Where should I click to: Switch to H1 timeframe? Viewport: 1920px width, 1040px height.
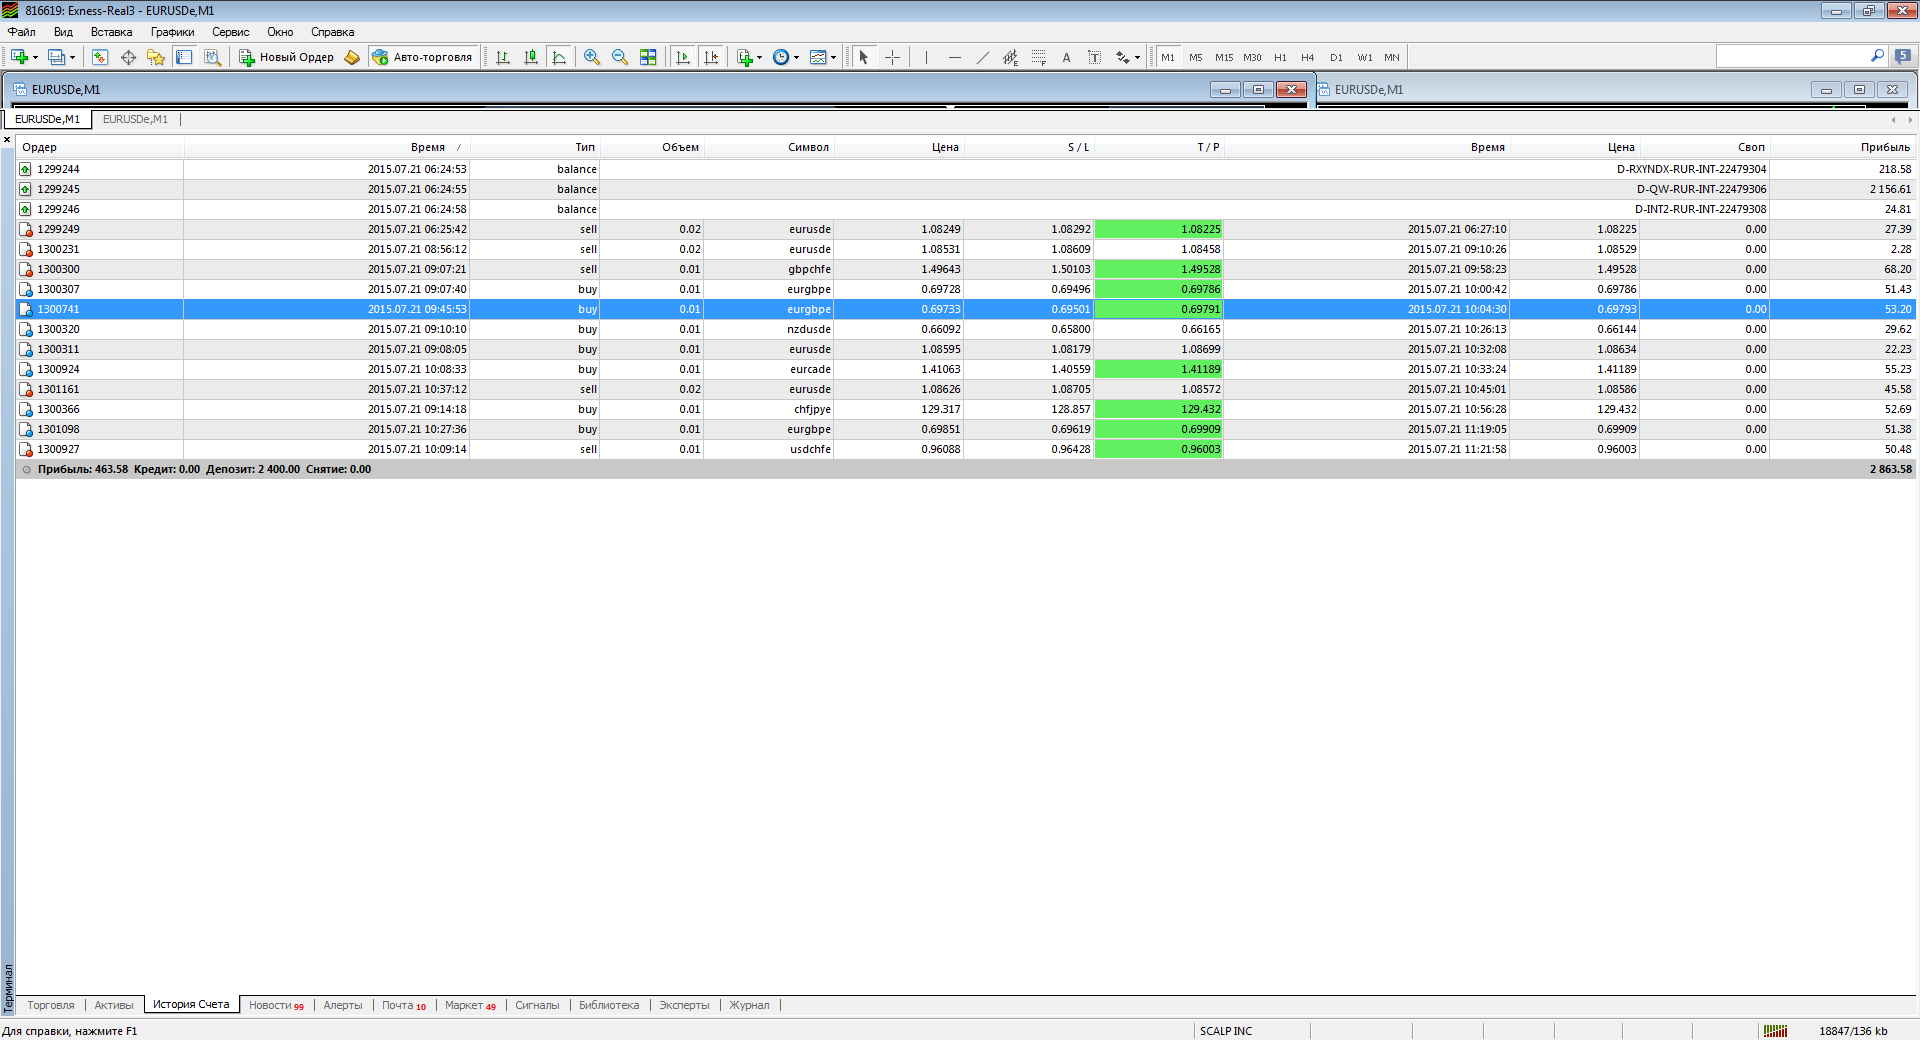tap(1280, 57)
